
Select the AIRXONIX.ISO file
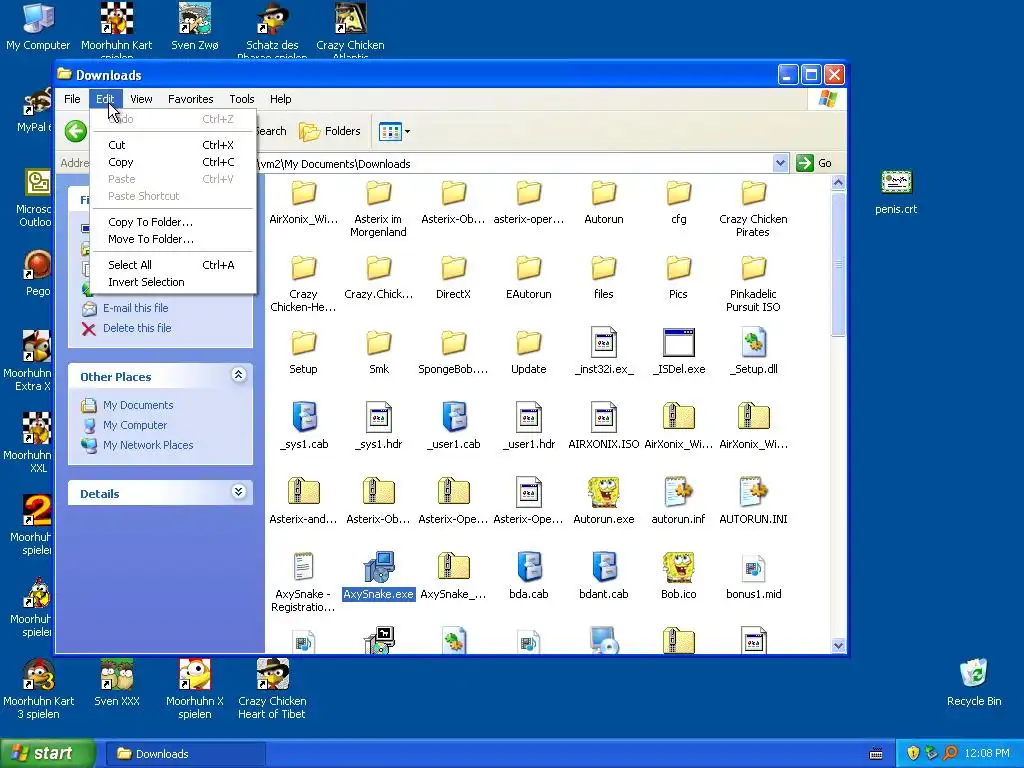pyautogui.click(x=603, y=427)
